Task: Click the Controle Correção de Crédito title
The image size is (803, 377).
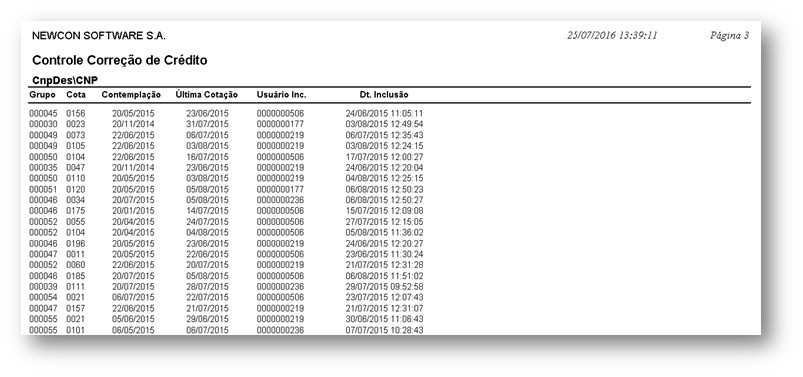Action: point(120,60)
